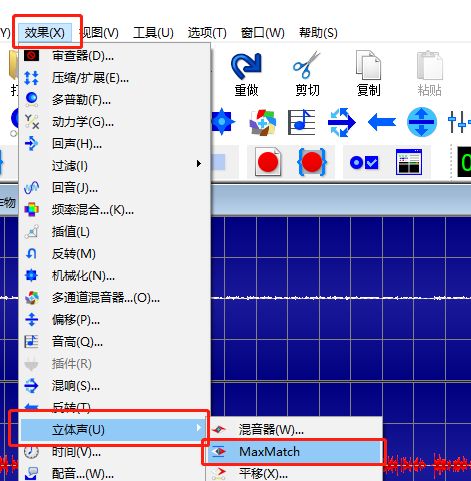Click the blue curved arrows reverb toolbar icon
The image size is (471, 481).
[342, 122]
